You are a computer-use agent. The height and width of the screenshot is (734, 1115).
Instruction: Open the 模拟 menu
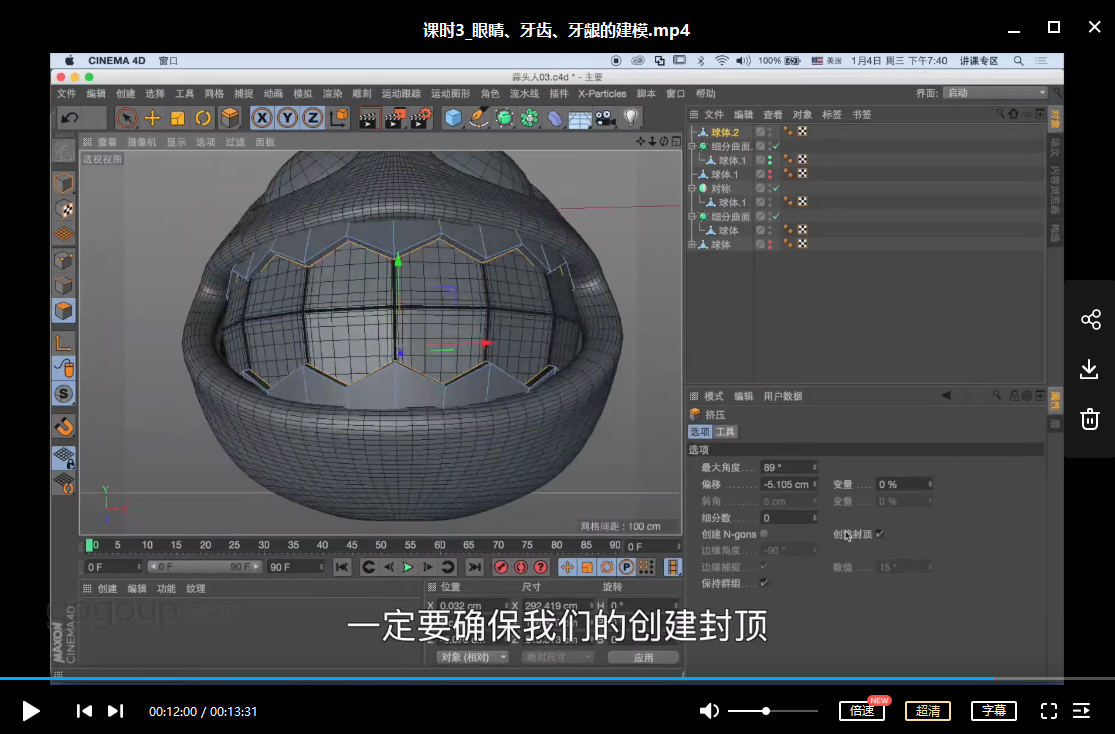point(302,94)
